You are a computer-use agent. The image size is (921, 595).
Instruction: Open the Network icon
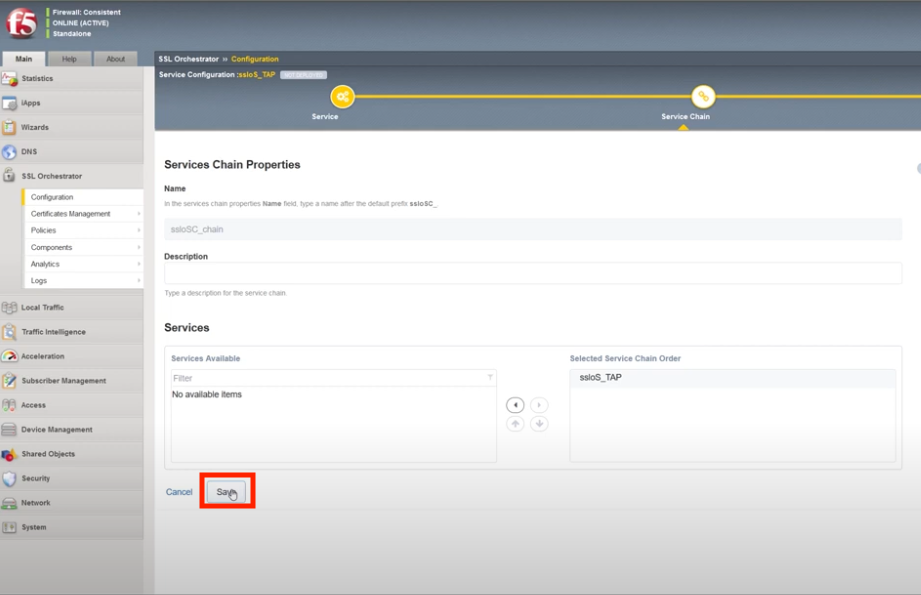coord(9,503)
